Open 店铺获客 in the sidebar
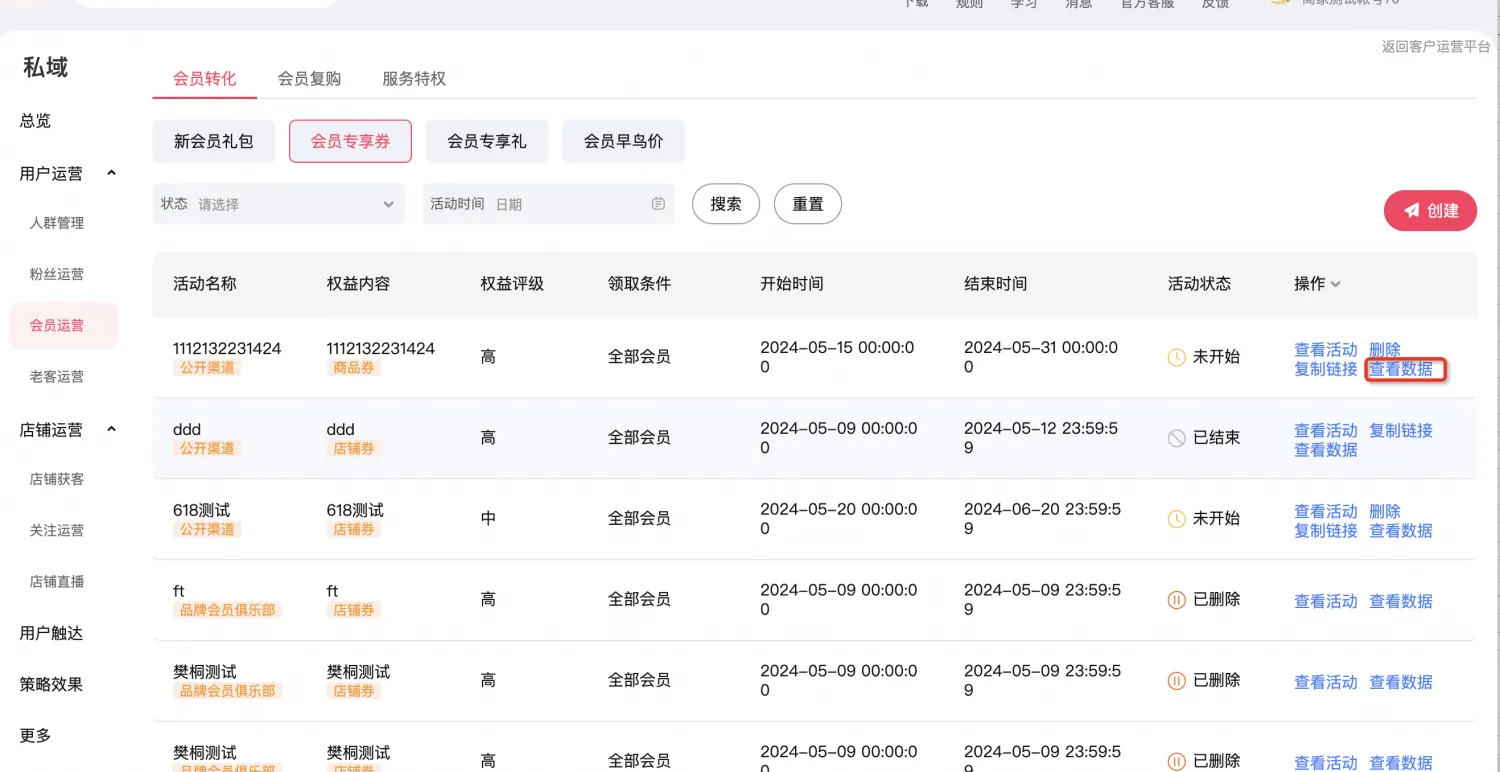Viewport: 1500px width, 772px height. 57,479
